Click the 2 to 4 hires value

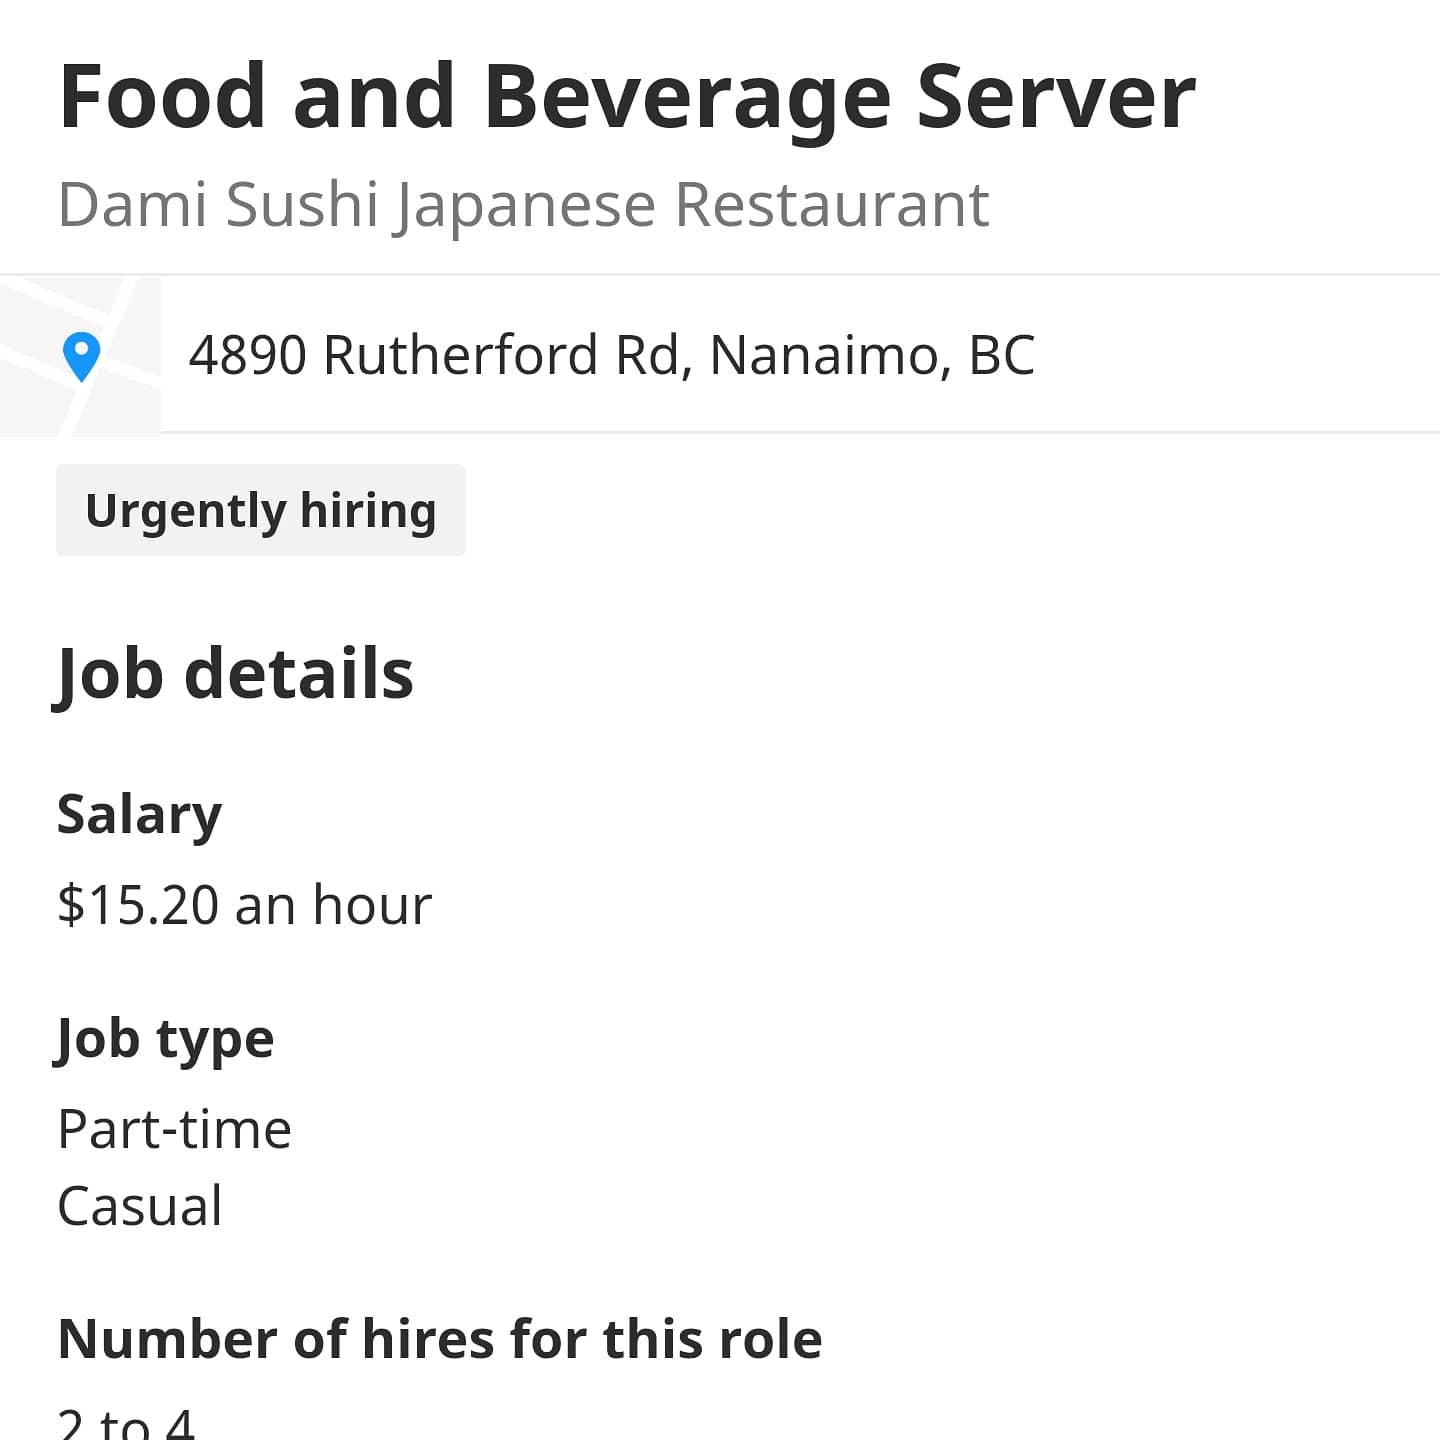[126, 1422]
